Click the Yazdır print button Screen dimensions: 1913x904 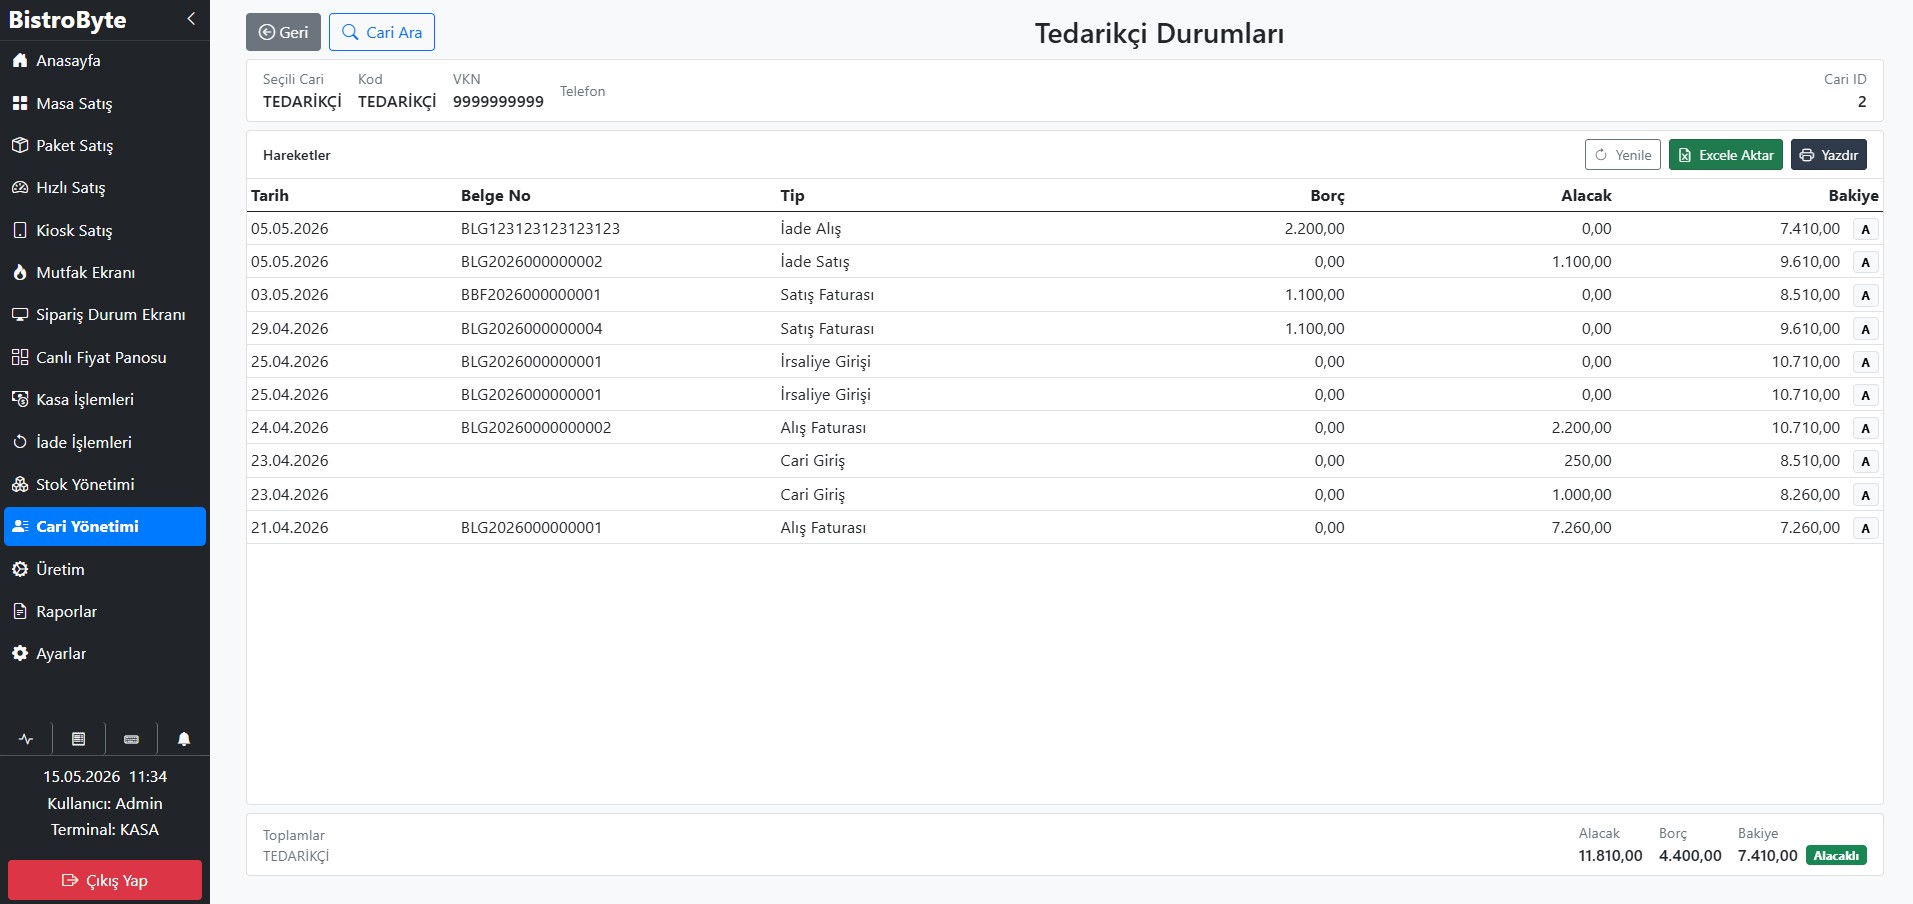[1828, 155]
